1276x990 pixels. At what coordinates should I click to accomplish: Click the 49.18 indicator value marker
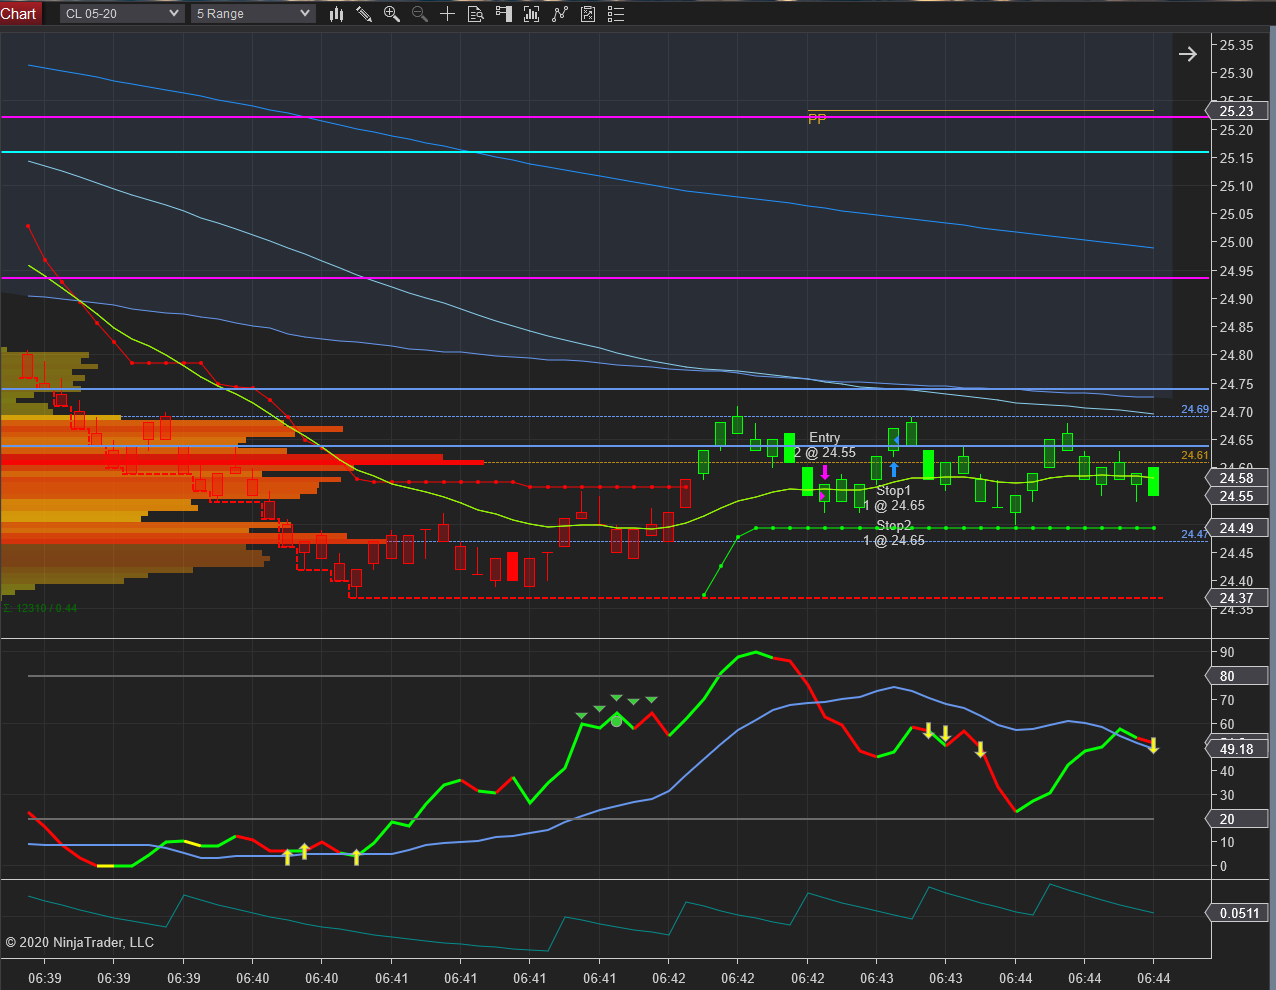click(1238, 749)
